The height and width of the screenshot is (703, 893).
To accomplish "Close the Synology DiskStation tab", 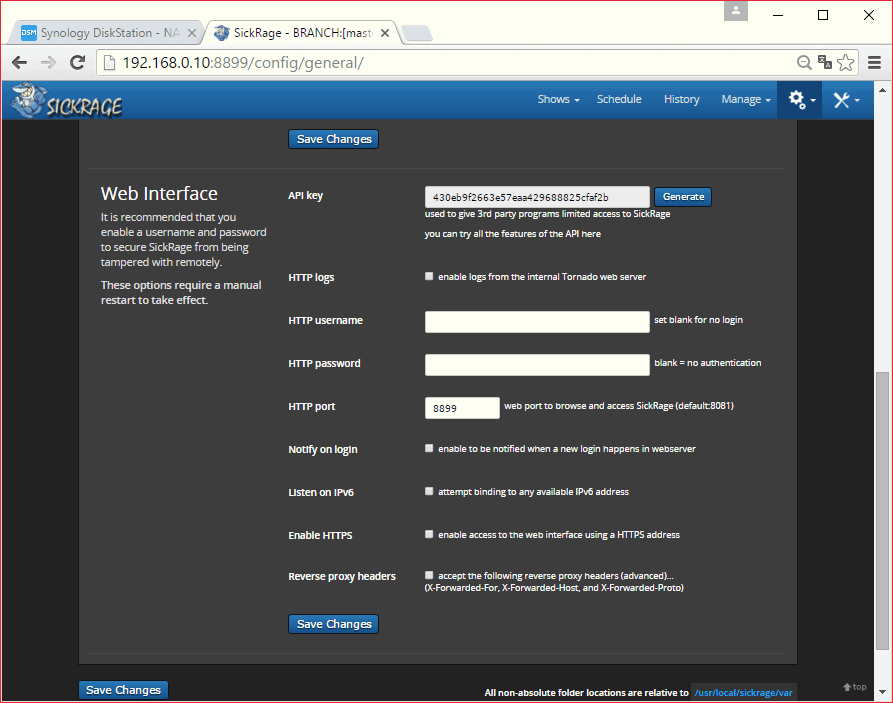I will click(x=192, y=33).
